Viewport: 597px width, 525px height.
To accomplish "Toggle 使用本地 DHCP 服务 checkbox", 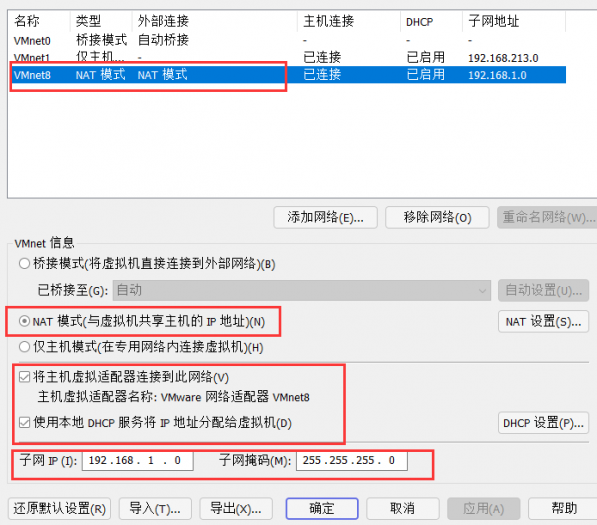I will pyautogui.click(x=24, y=422).
